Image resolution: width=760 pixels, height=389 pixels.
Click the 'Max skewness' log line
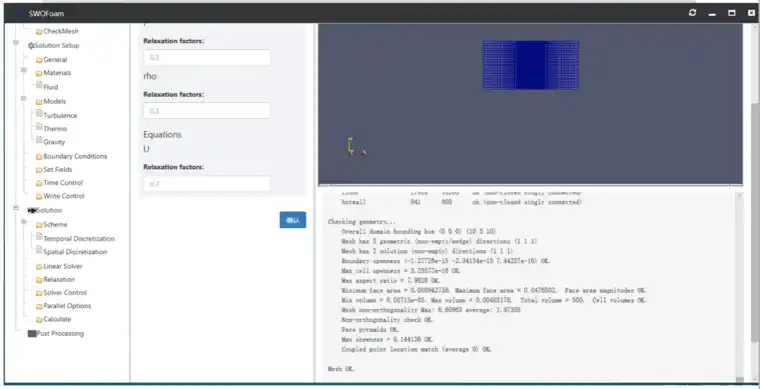[x=387, y=339]
